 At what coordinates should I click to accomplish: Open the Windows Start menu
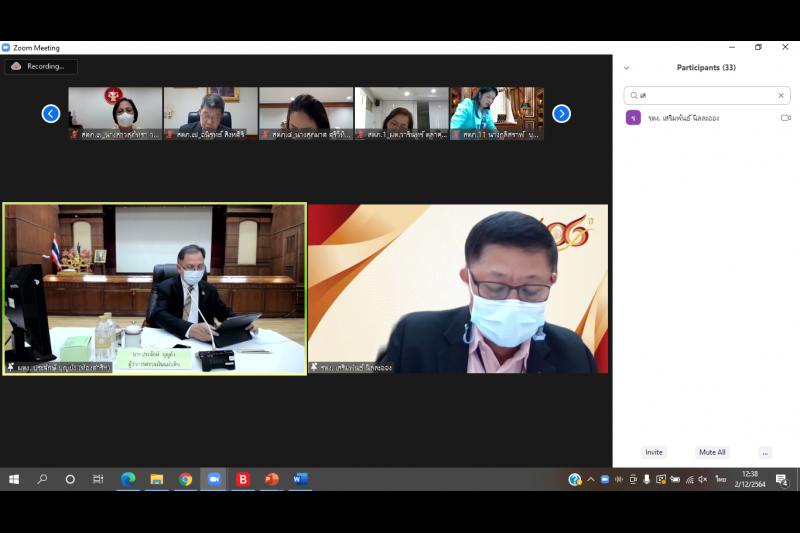(14, 479)
